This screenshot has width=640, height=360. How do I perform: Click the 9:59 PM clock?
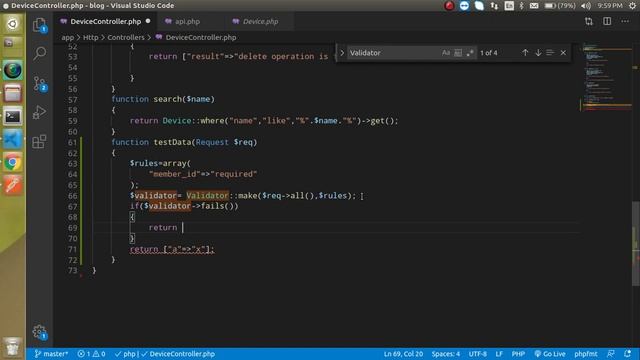(610, 6)
